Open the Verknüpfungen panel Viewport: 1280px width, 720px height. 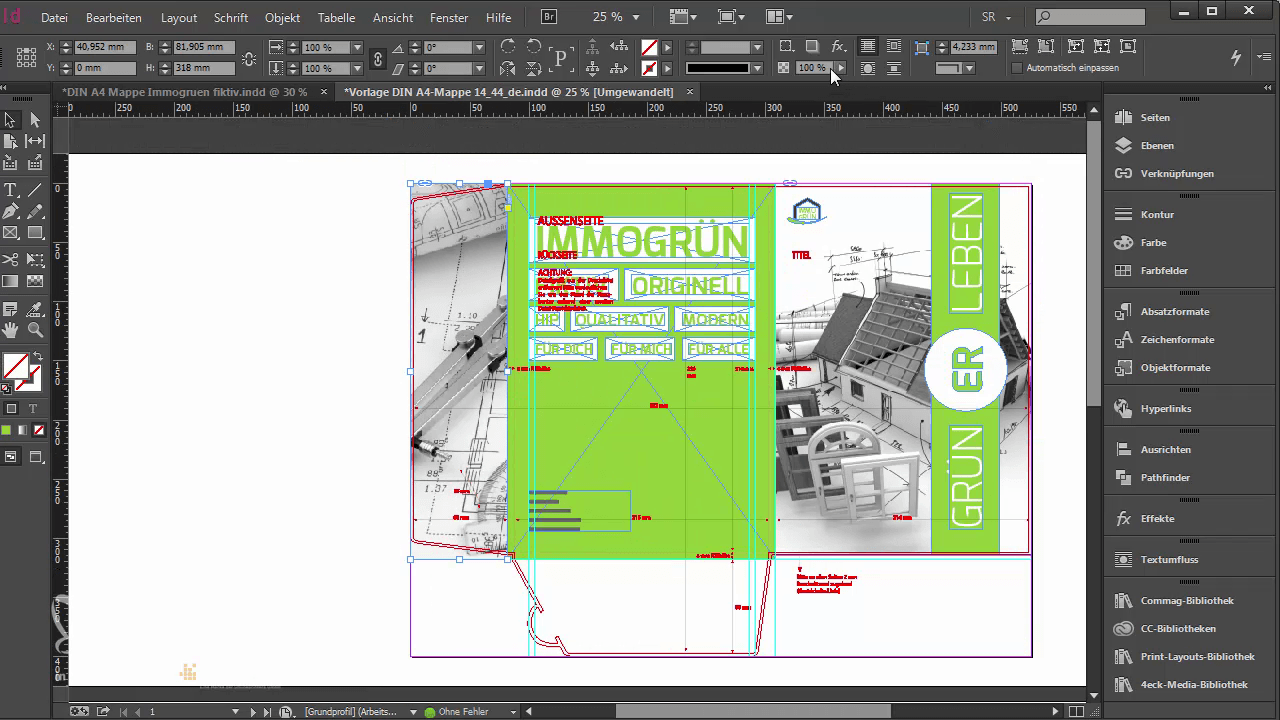(1177, 173)
